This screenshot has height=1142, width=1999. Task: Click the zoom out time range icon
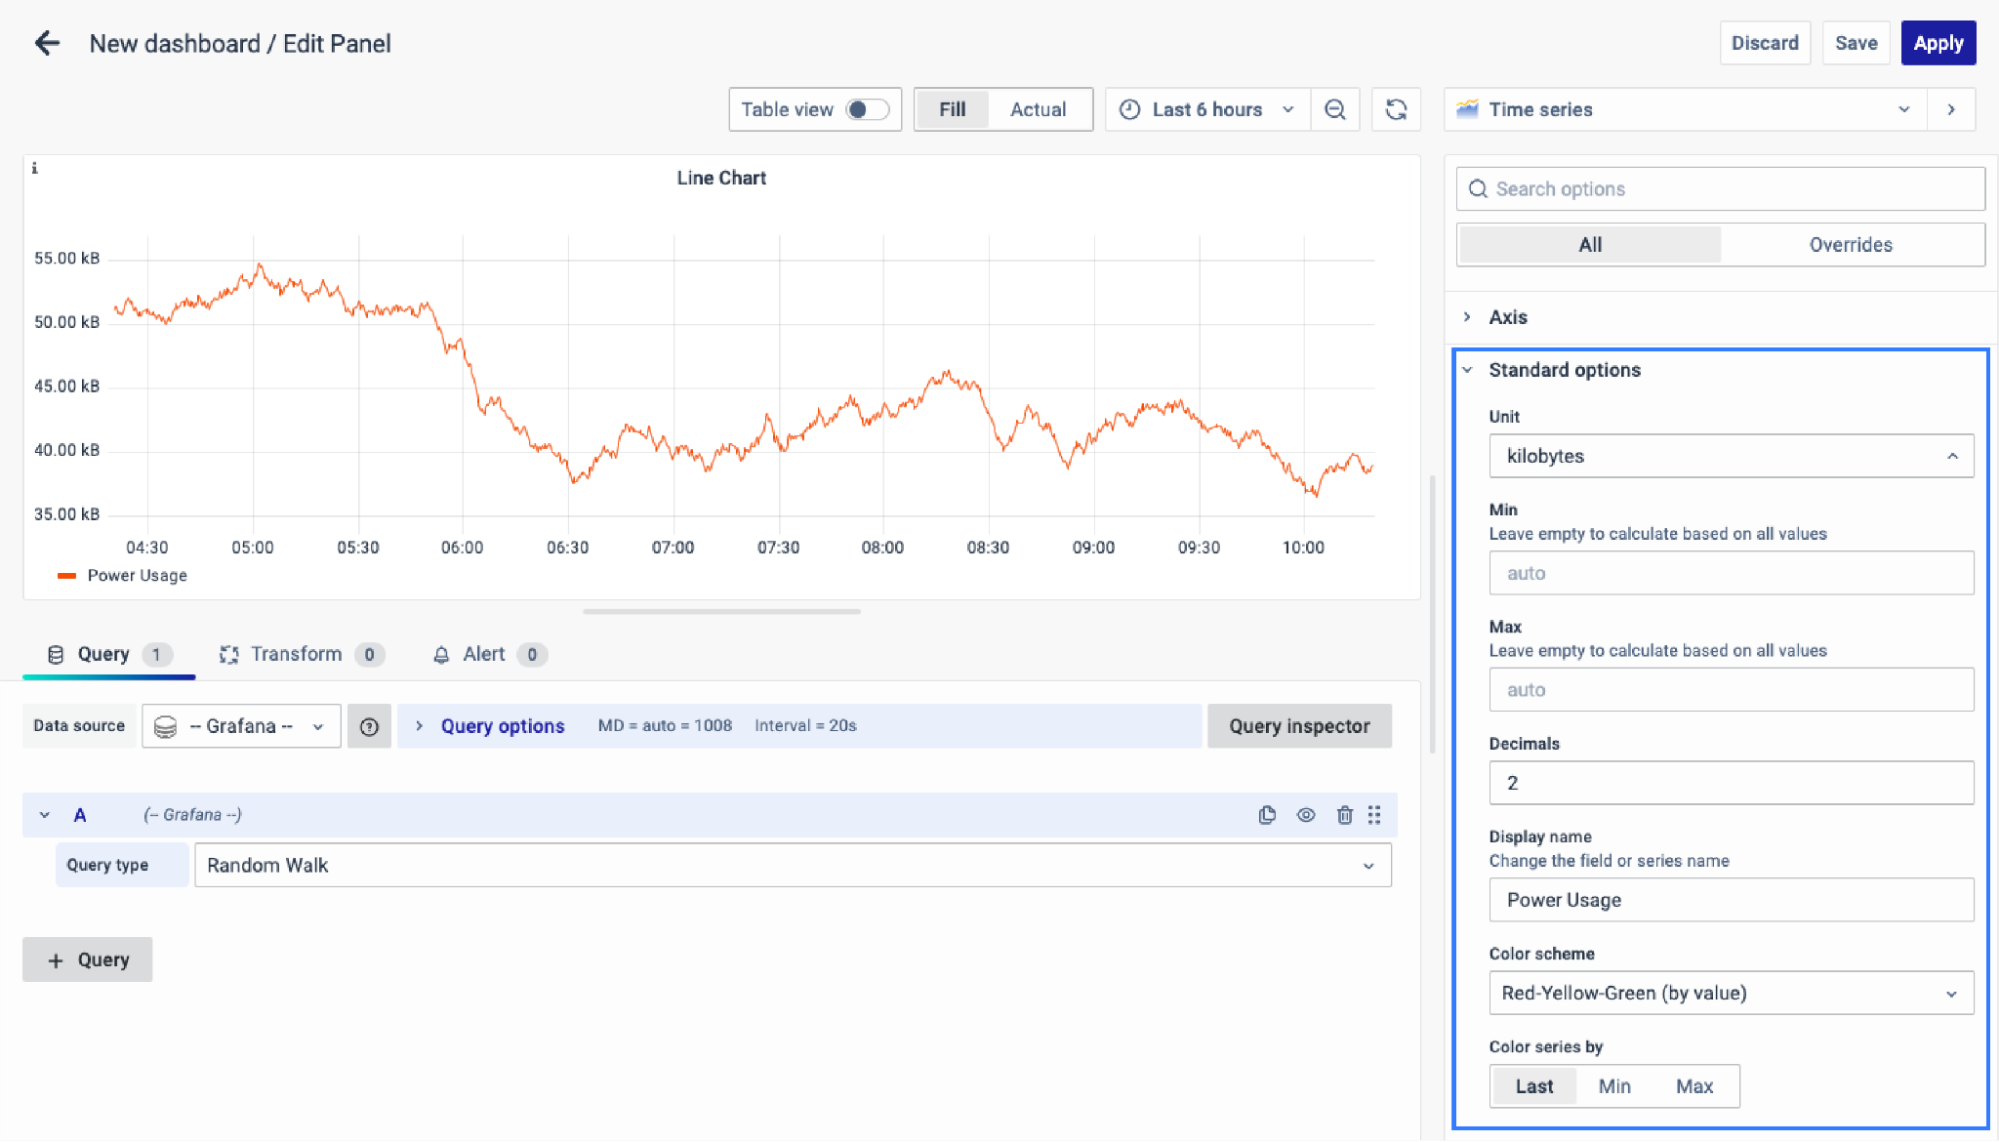tap(1335, 110)
